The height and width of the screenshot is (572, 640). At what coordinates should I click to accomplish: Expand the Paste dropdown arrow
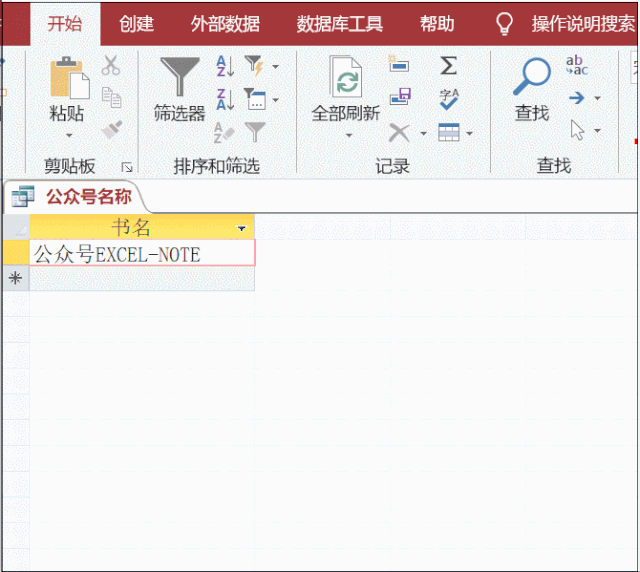pos(69,135)
